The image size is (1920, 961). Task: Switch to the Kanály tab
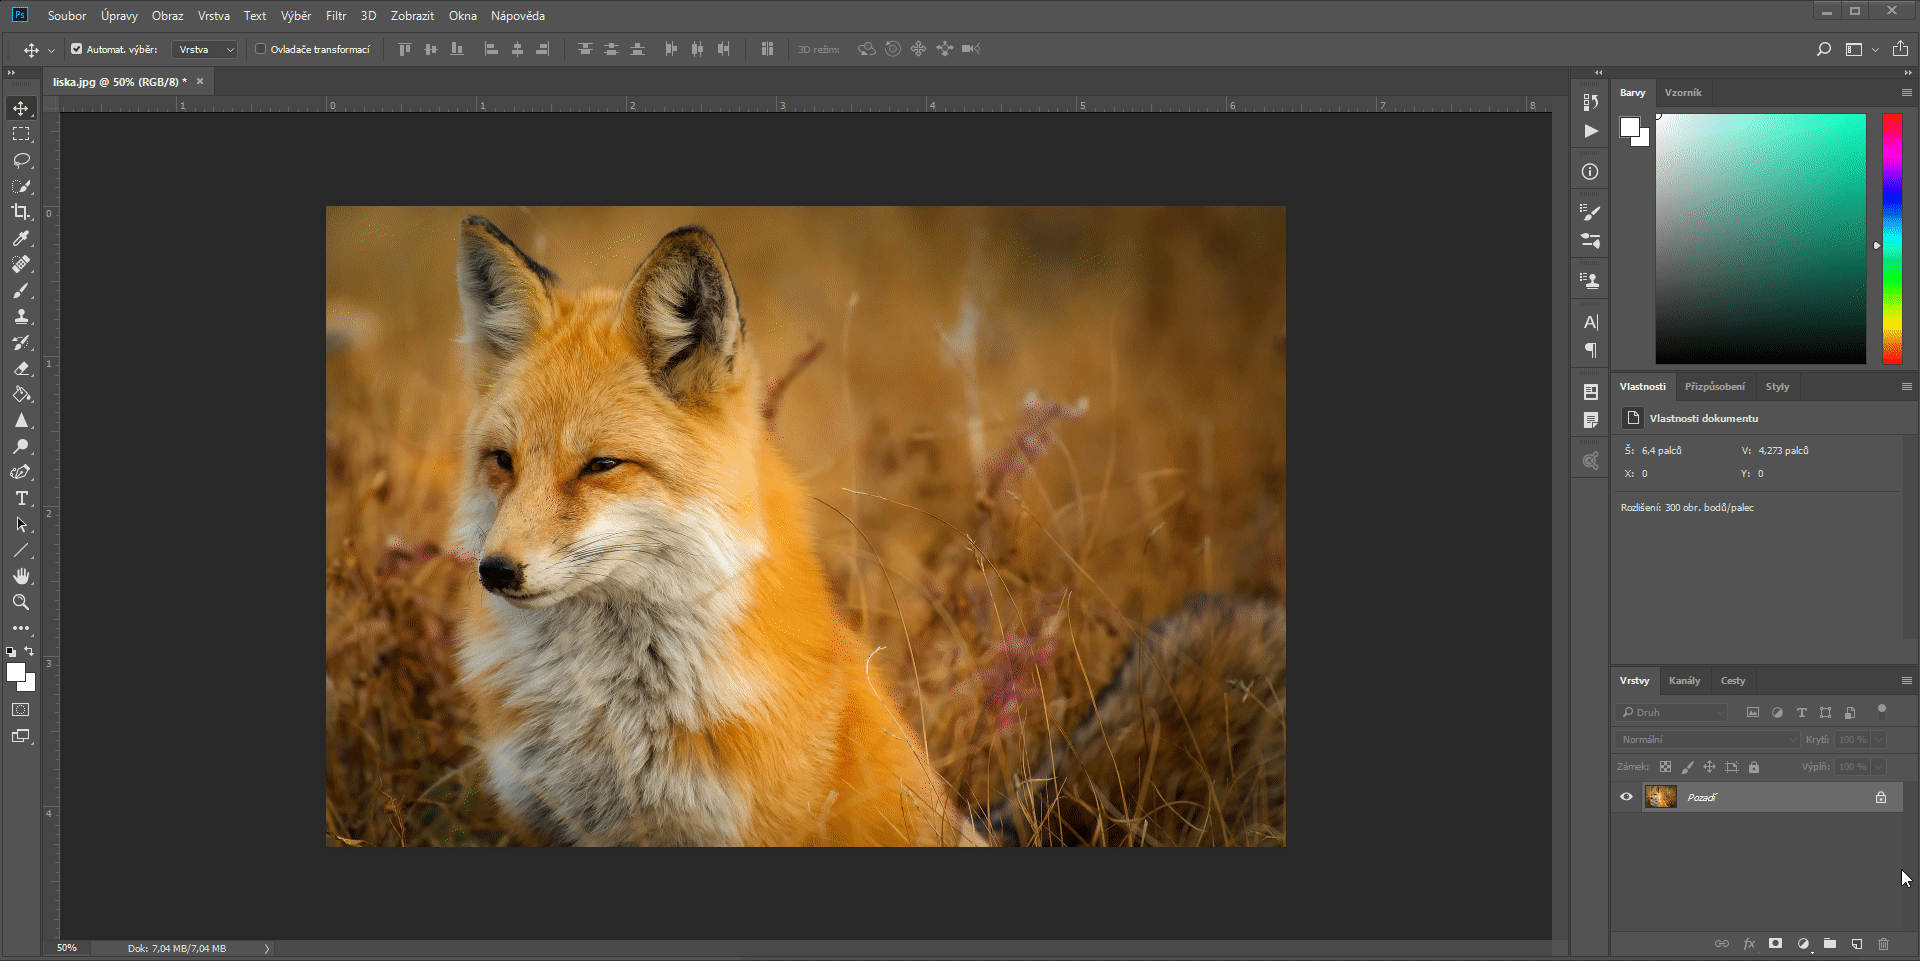pos(1684,680)
